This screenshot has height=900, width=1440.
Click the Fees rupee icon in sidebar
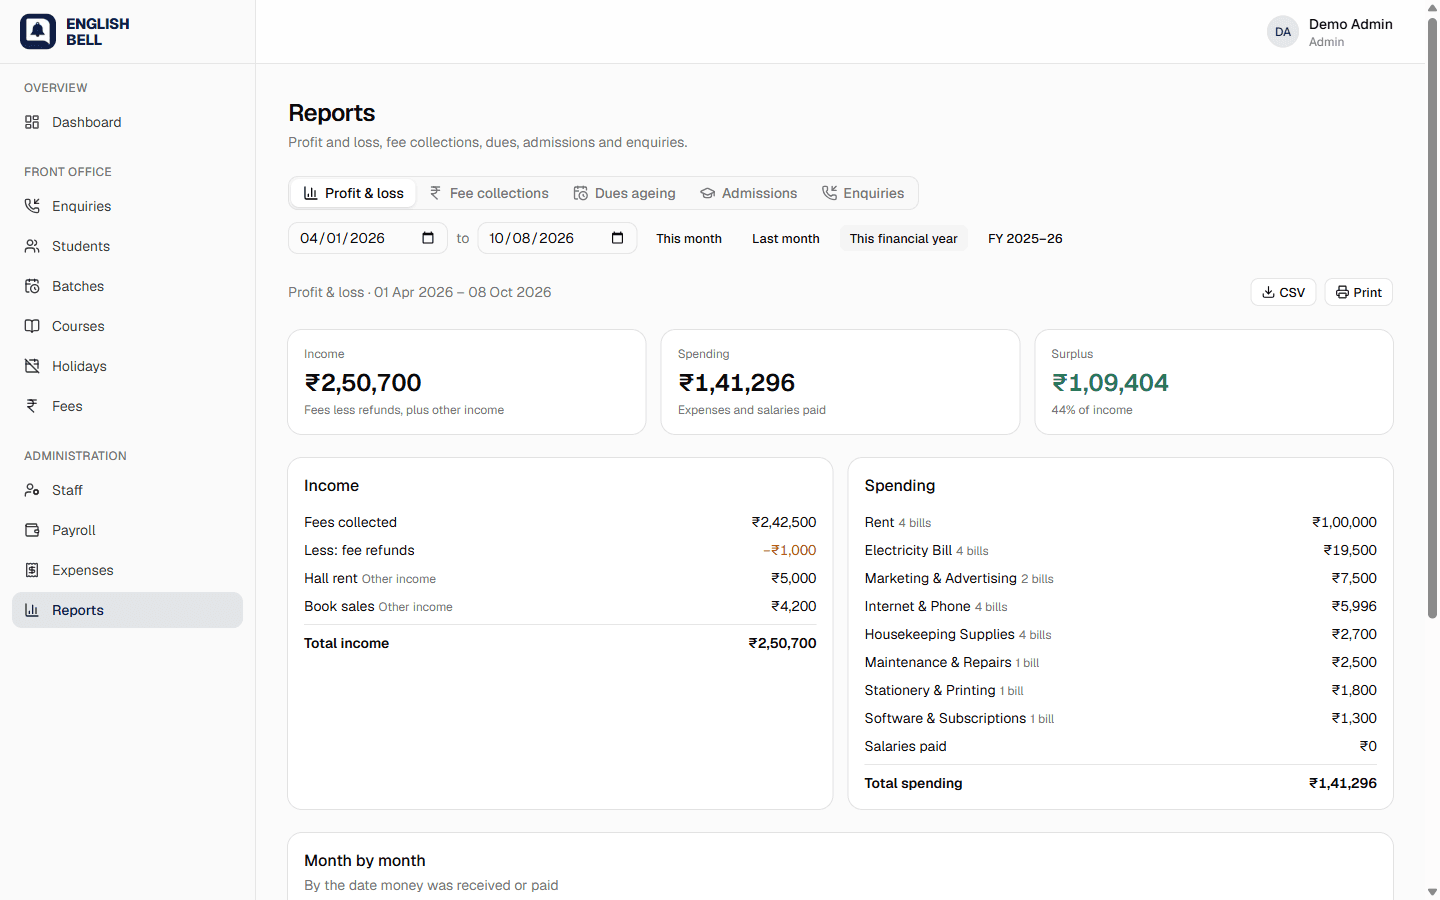tap(32, 406)
